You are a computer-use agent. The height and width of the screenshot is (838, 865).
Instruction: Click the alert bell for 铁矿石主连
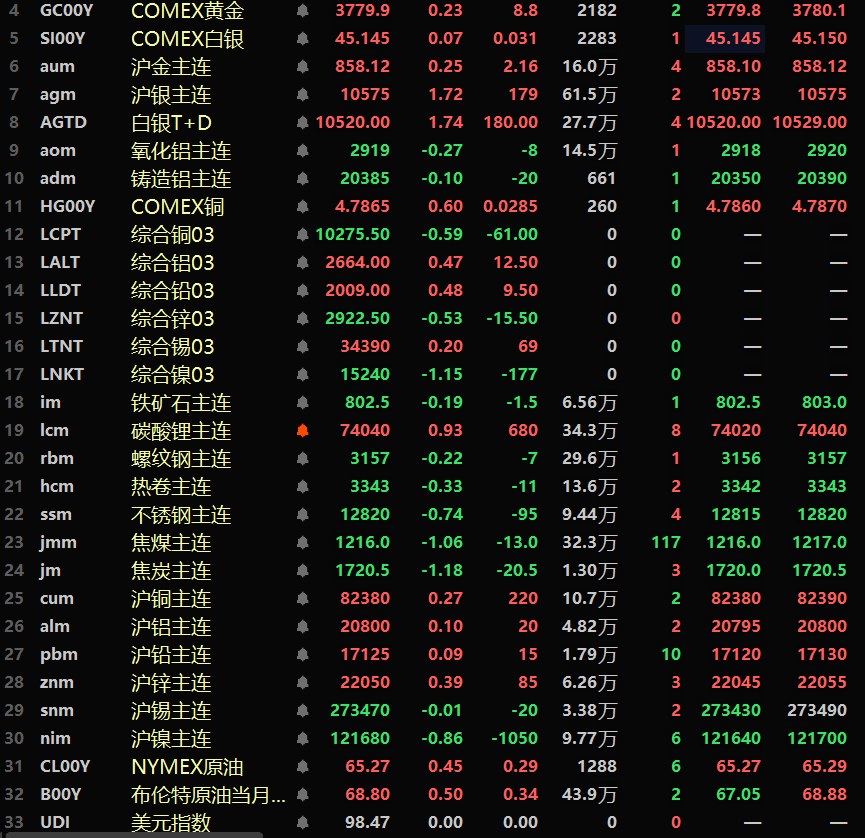coord(302,403)
